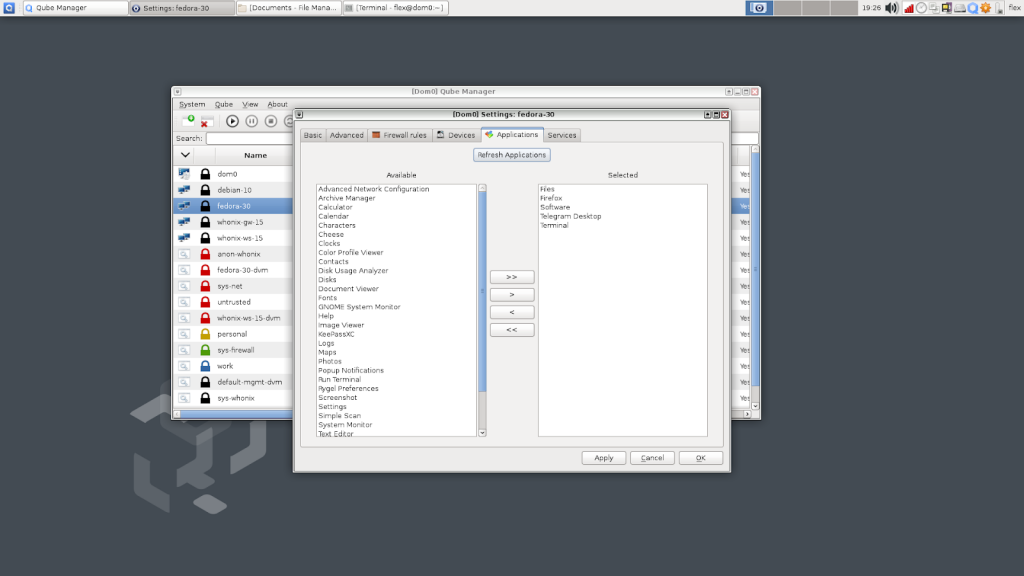The height and width of the screenshot is (576, 1024).
Task: Open the Settings dialog window menu icon
Action: point(299,114)
